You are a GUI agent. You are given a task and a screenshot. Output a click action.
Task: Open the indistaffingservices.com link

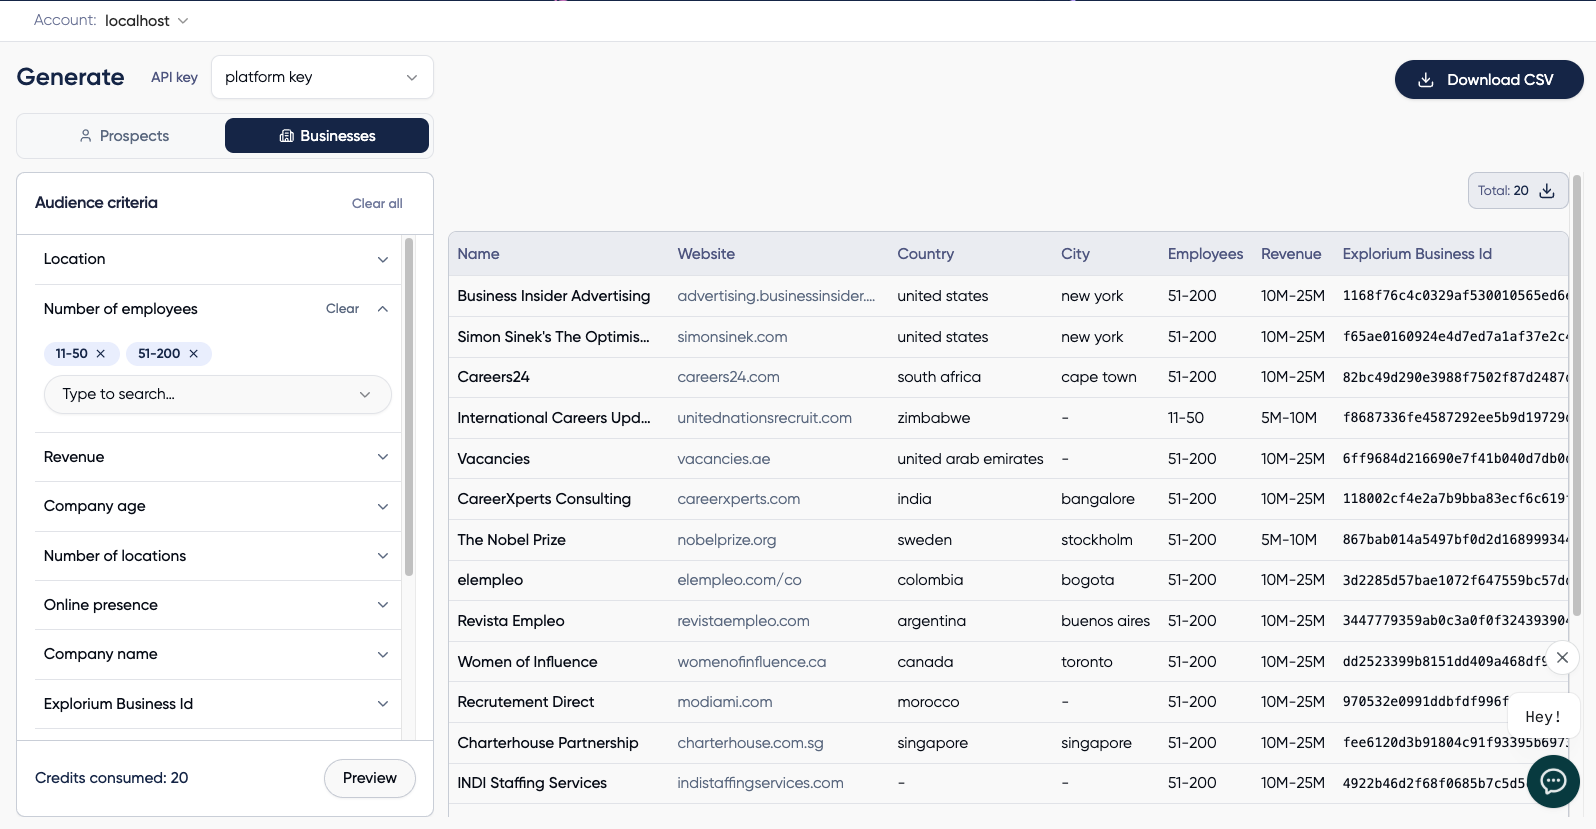pos(760,783)
